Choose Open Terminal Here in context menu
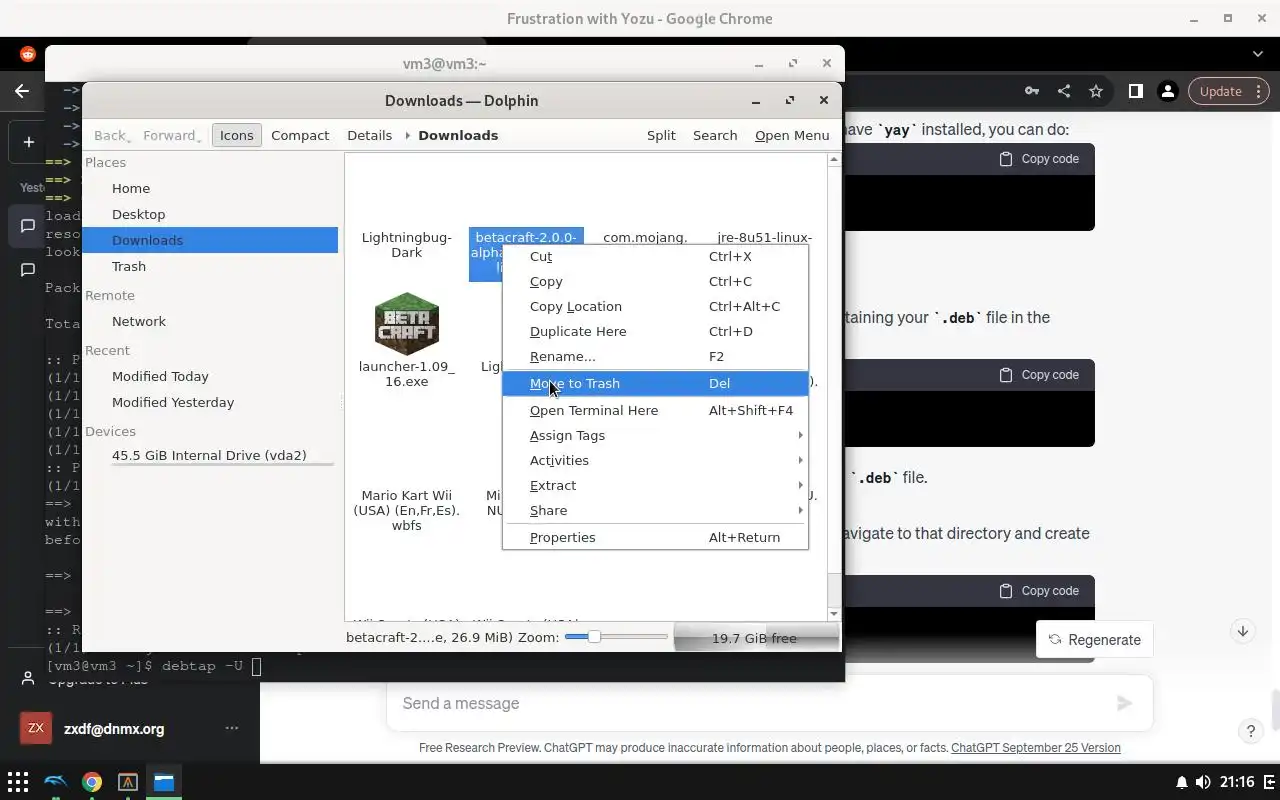 [655, 410]
